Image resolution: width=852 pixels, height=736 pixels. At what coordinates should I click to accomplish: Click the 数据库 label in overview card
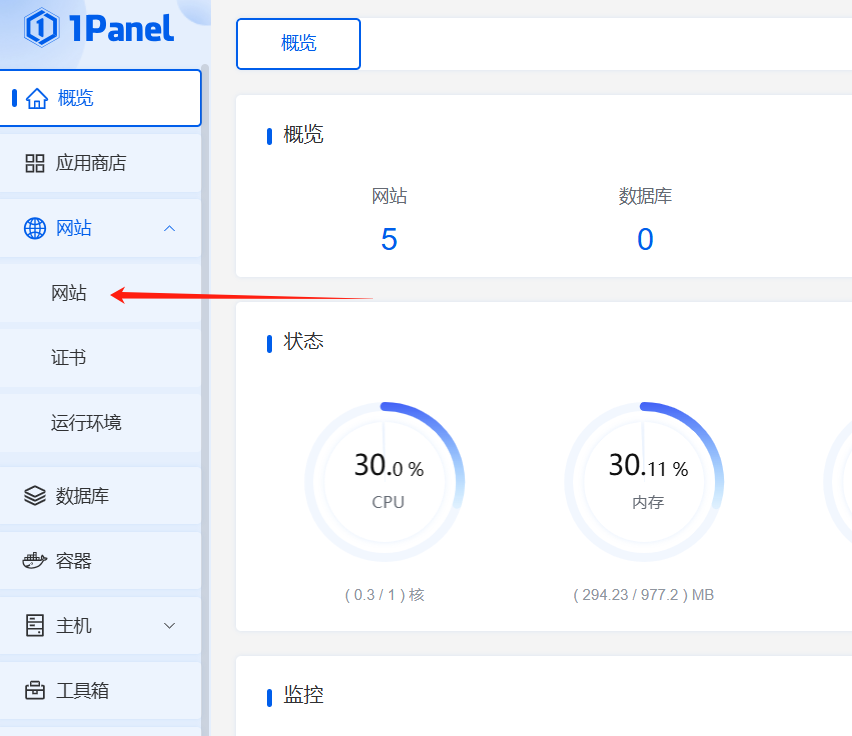coord(645,196)
